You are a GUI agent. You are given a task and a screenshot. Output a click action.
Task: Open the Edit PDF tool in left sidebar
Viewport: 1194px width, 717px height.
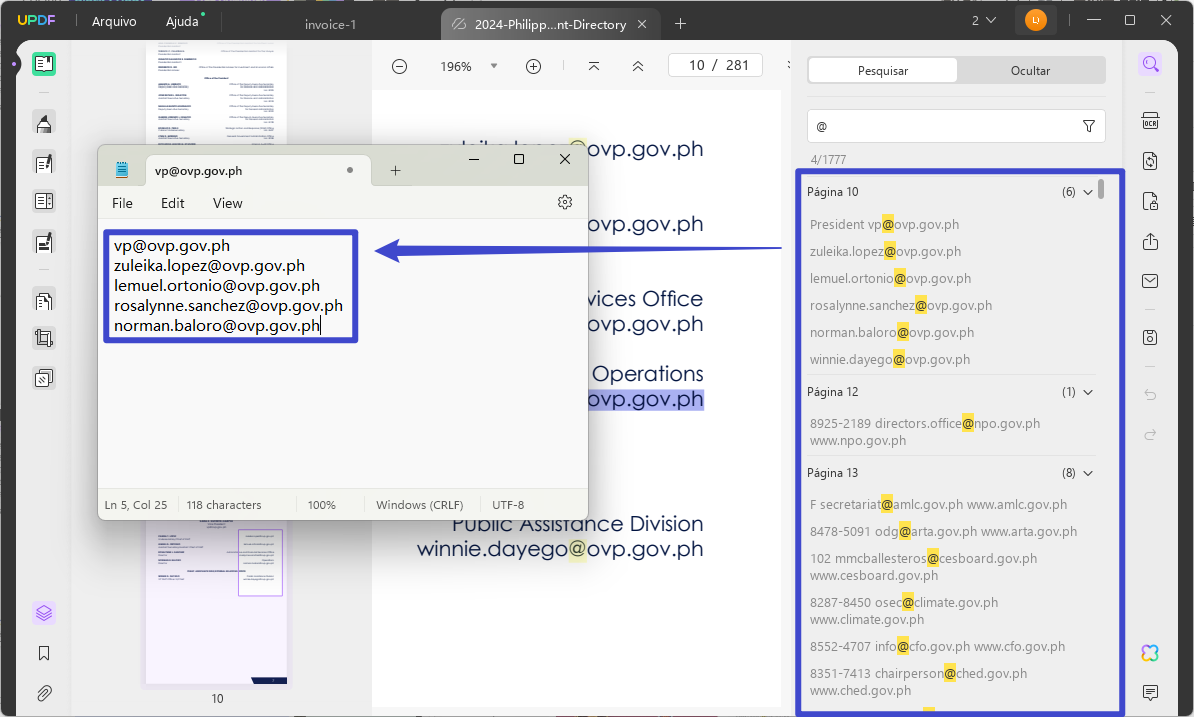[x=44, y=163]
